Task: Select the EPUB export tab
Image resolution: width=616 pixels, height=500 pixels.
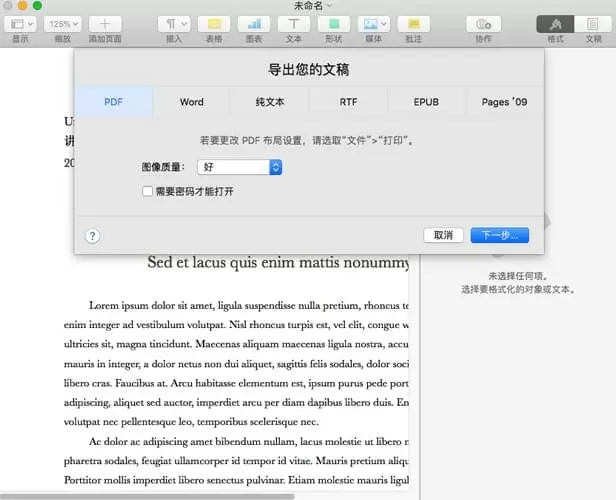Action: (x=426, y=102)
